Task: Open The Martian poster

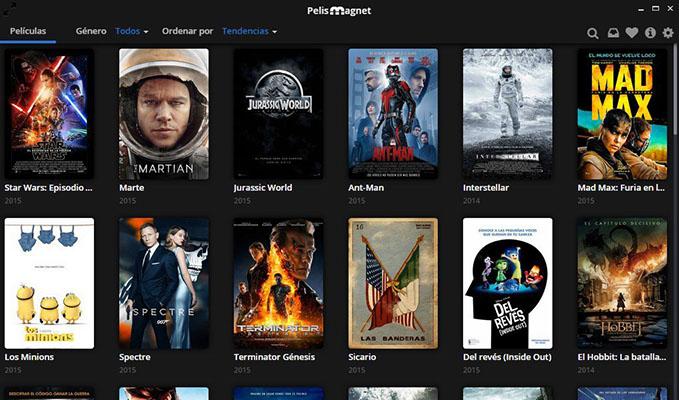Action: click(x=164, y=113)
